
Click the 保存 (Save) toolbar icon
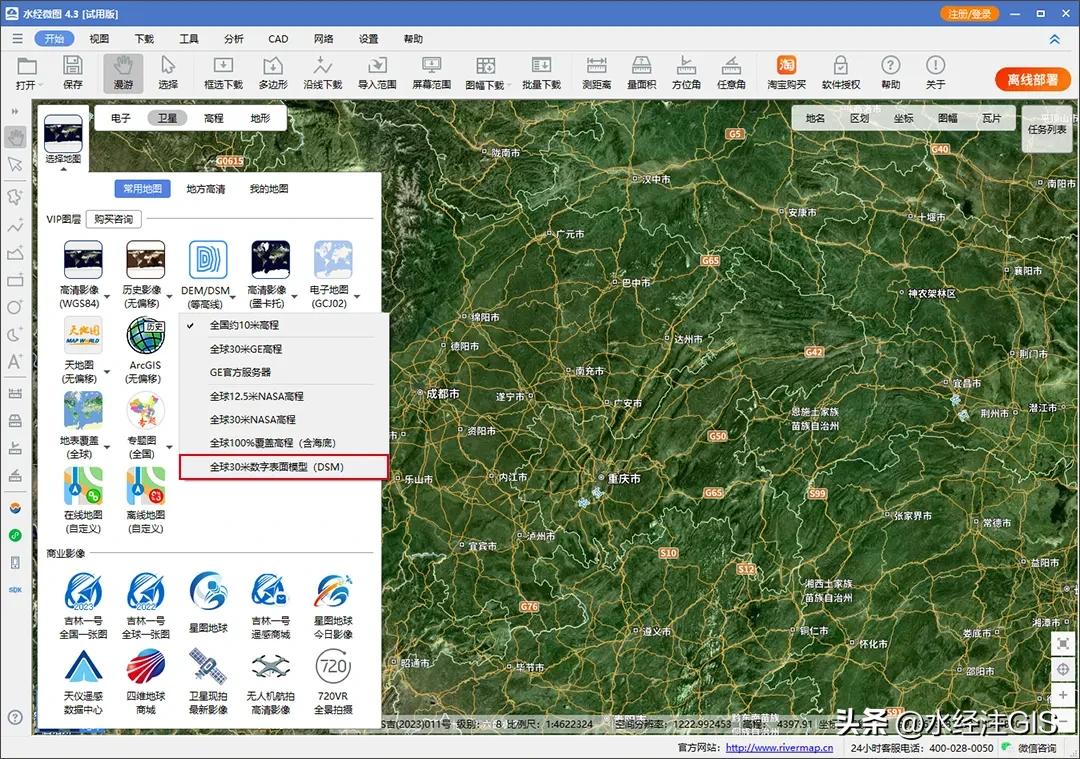point(72,72)
